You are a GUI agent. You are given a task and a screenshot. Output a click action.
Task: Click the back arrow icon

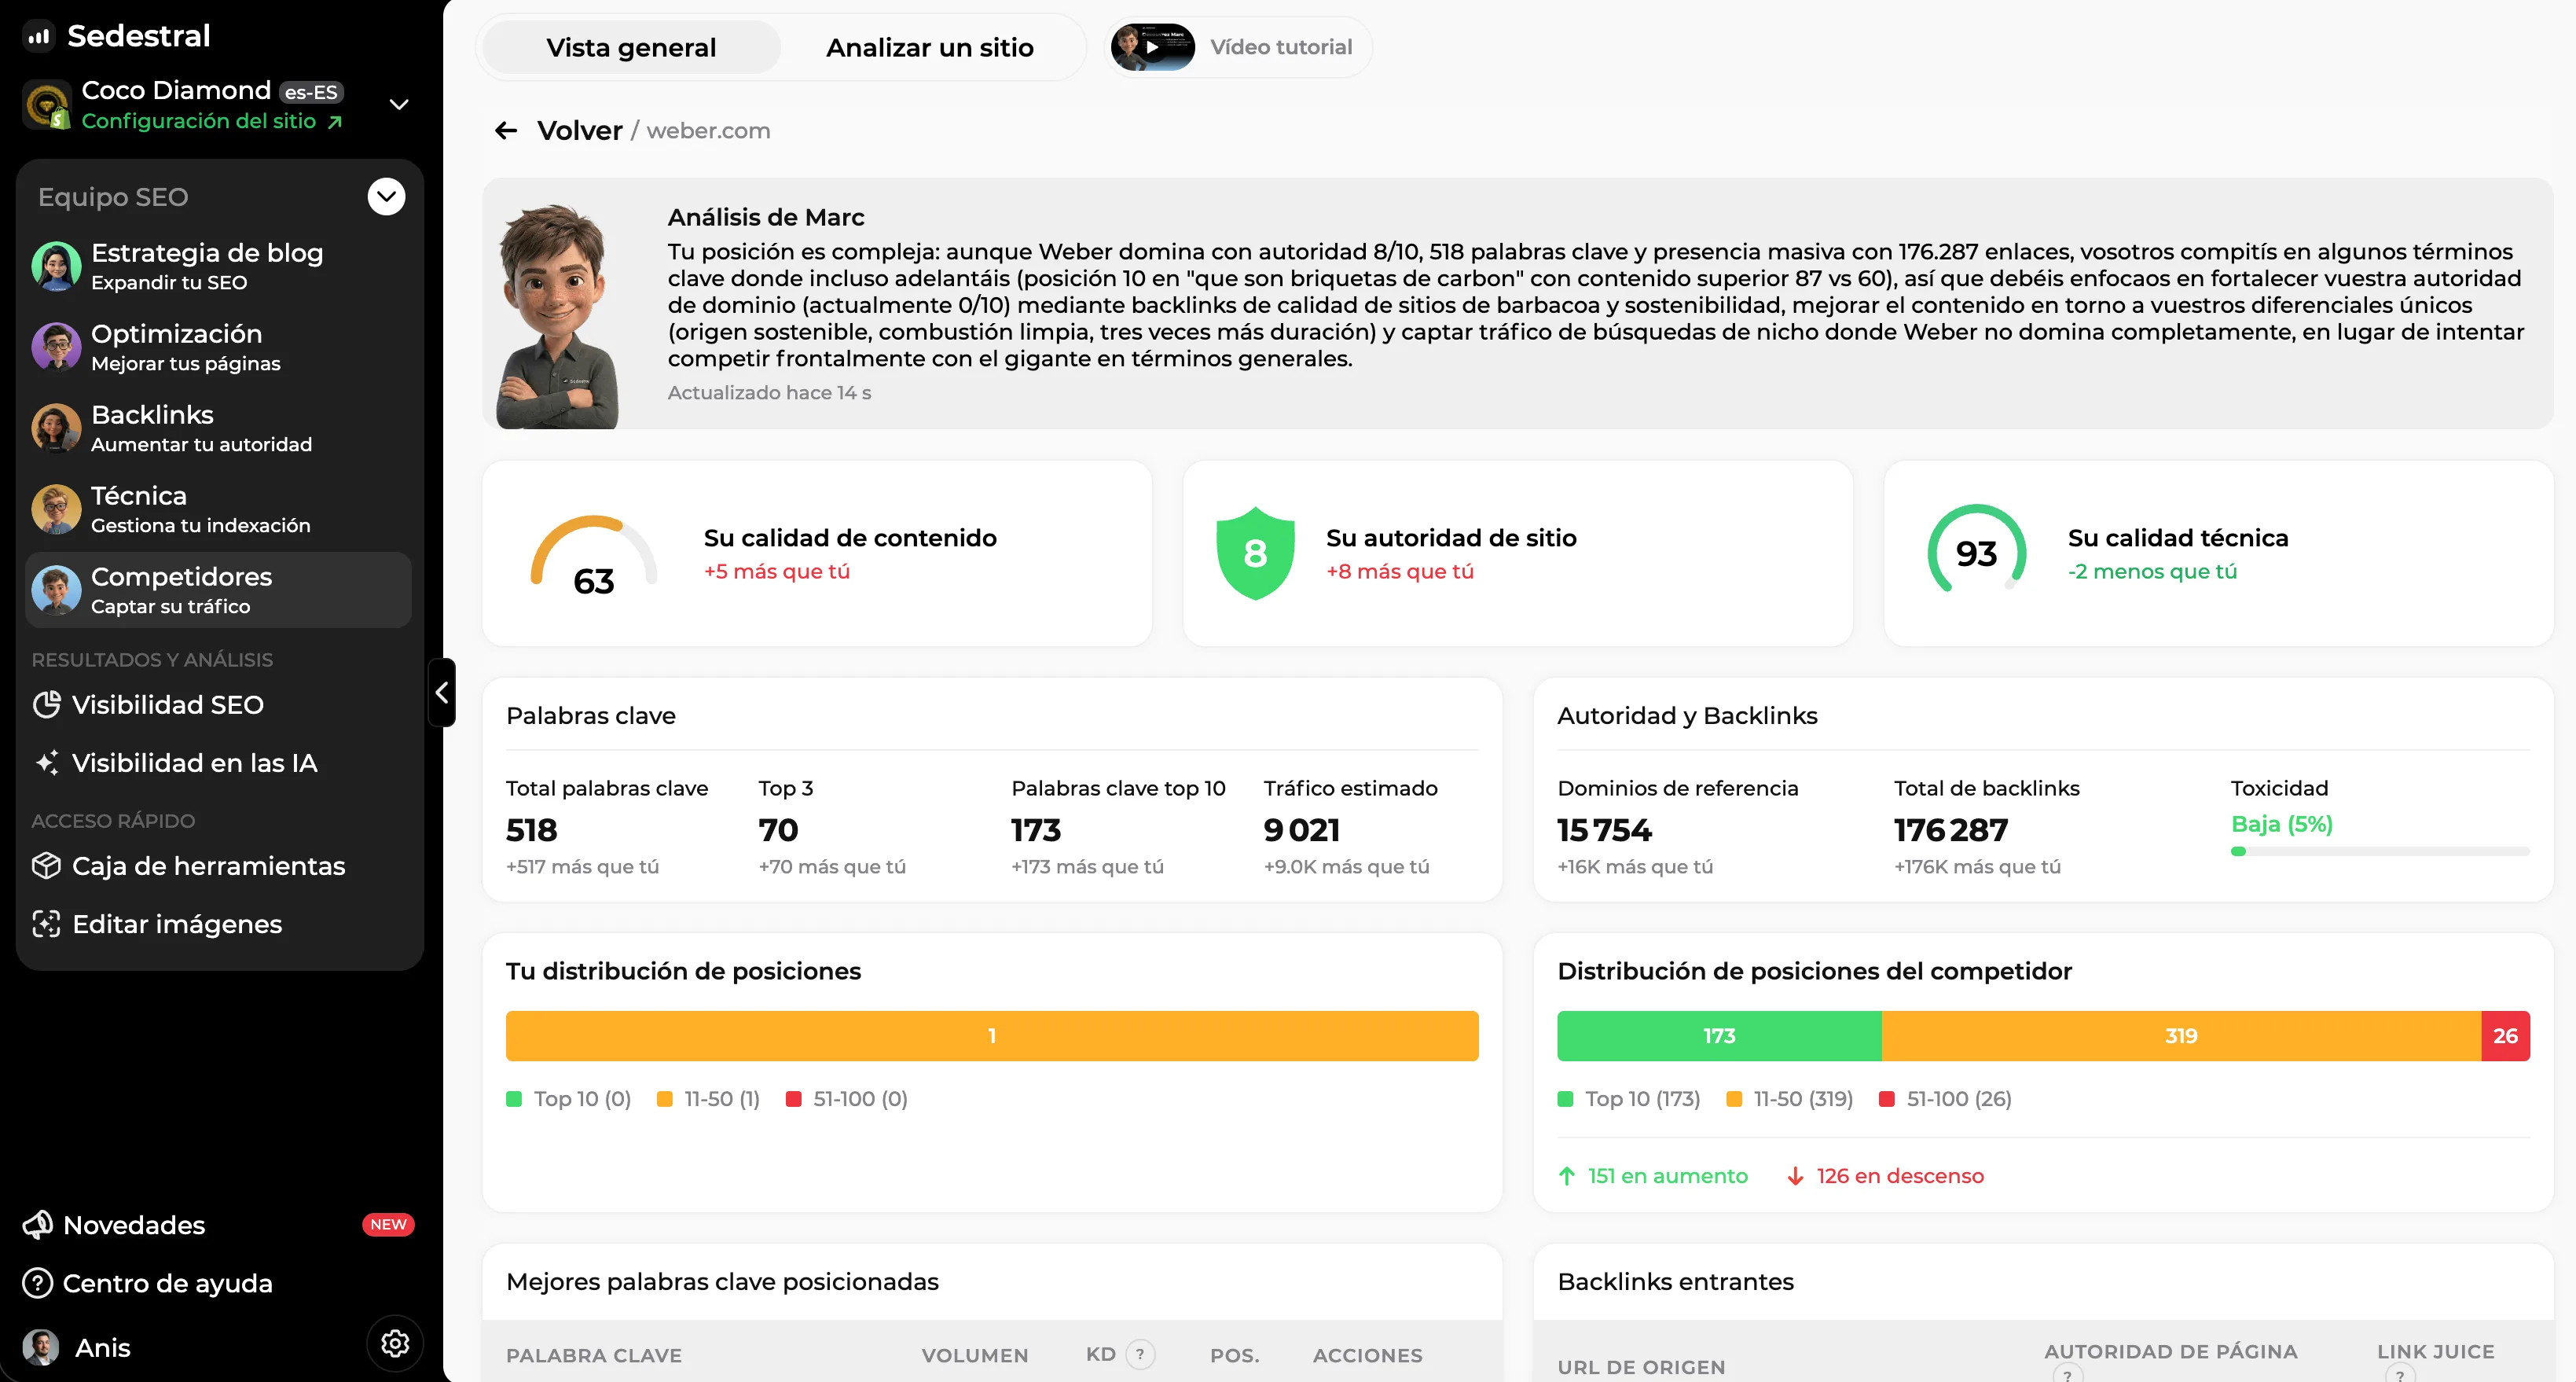[506, 131]
